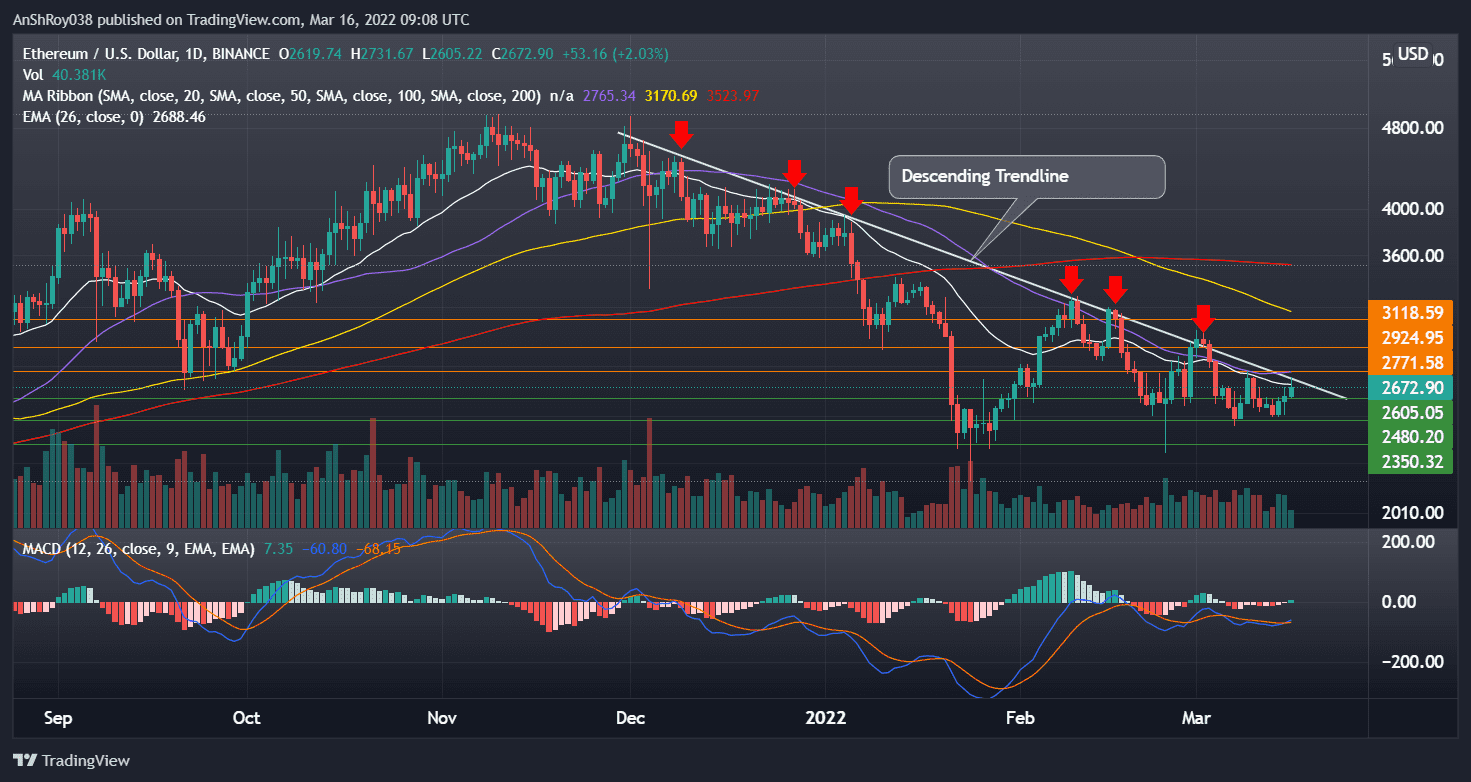Toggle the Vol indicator legend

click(x=33, y=74)
